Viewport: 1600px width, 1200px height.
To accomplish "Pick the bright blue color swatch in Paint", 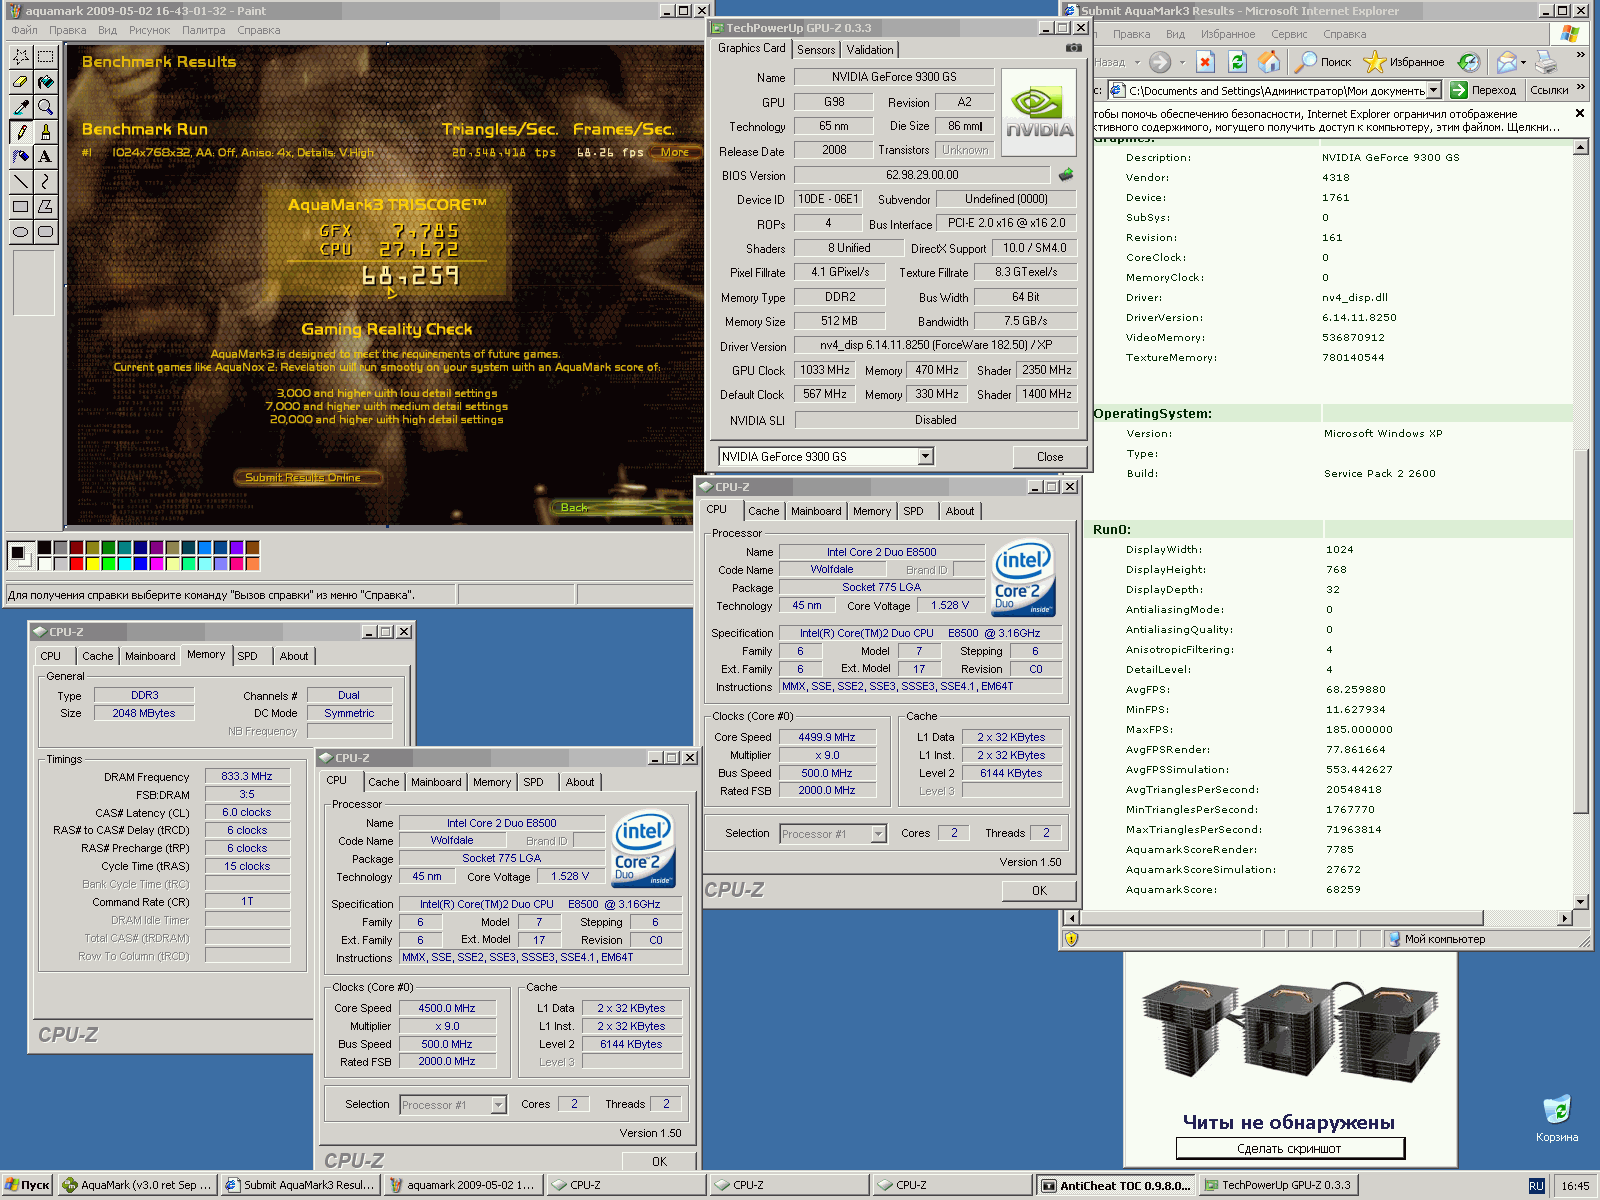I will tap(140, 563).
